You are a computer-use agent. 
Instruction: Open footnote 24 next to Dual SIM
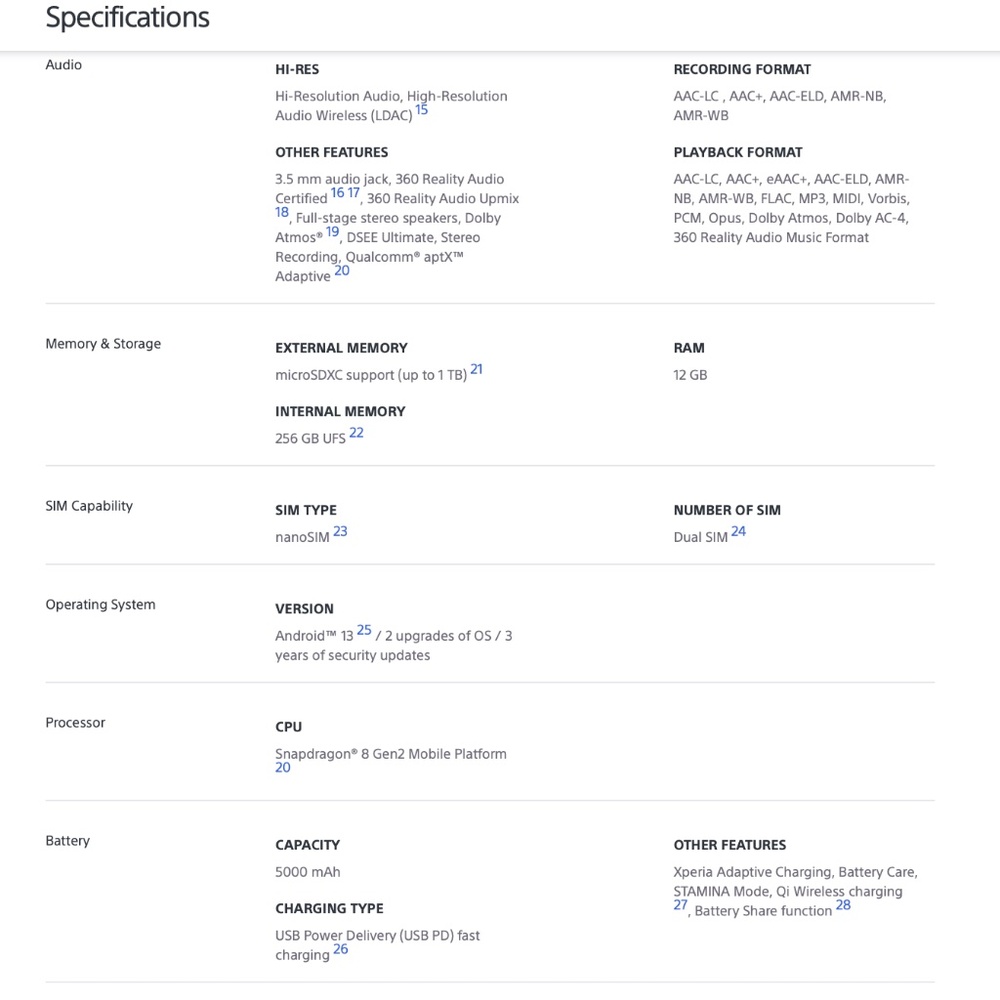click(739, 531)
